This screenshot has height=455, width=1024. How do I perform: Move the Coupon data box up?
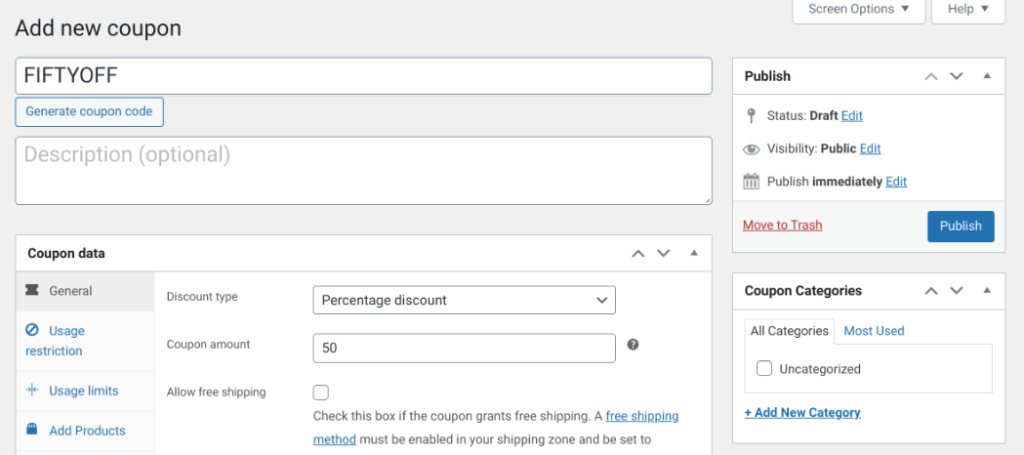[x=638, y=253]
